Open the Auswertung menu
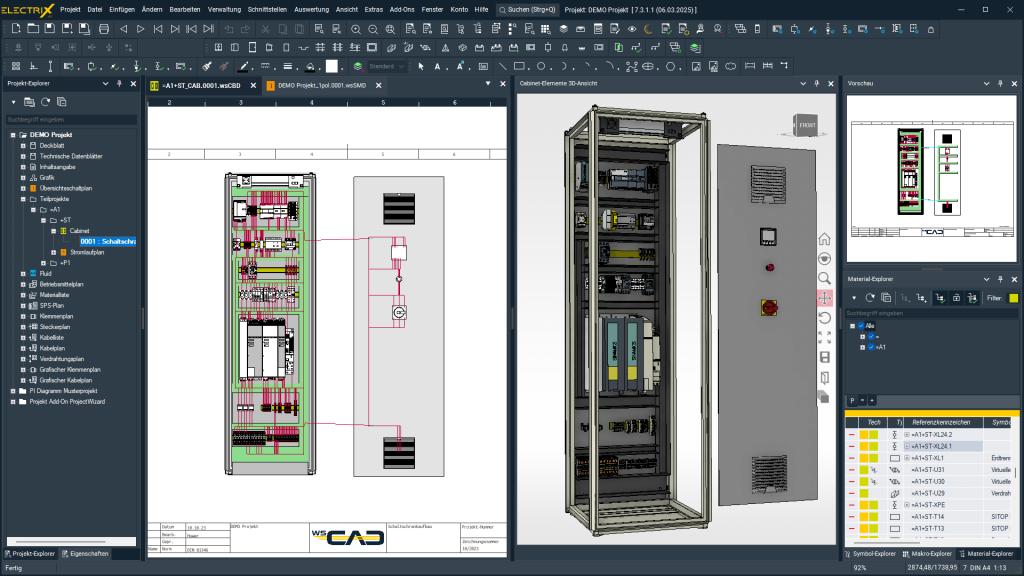Screen dimensions: 1024x576 click(x=312, y=9)
